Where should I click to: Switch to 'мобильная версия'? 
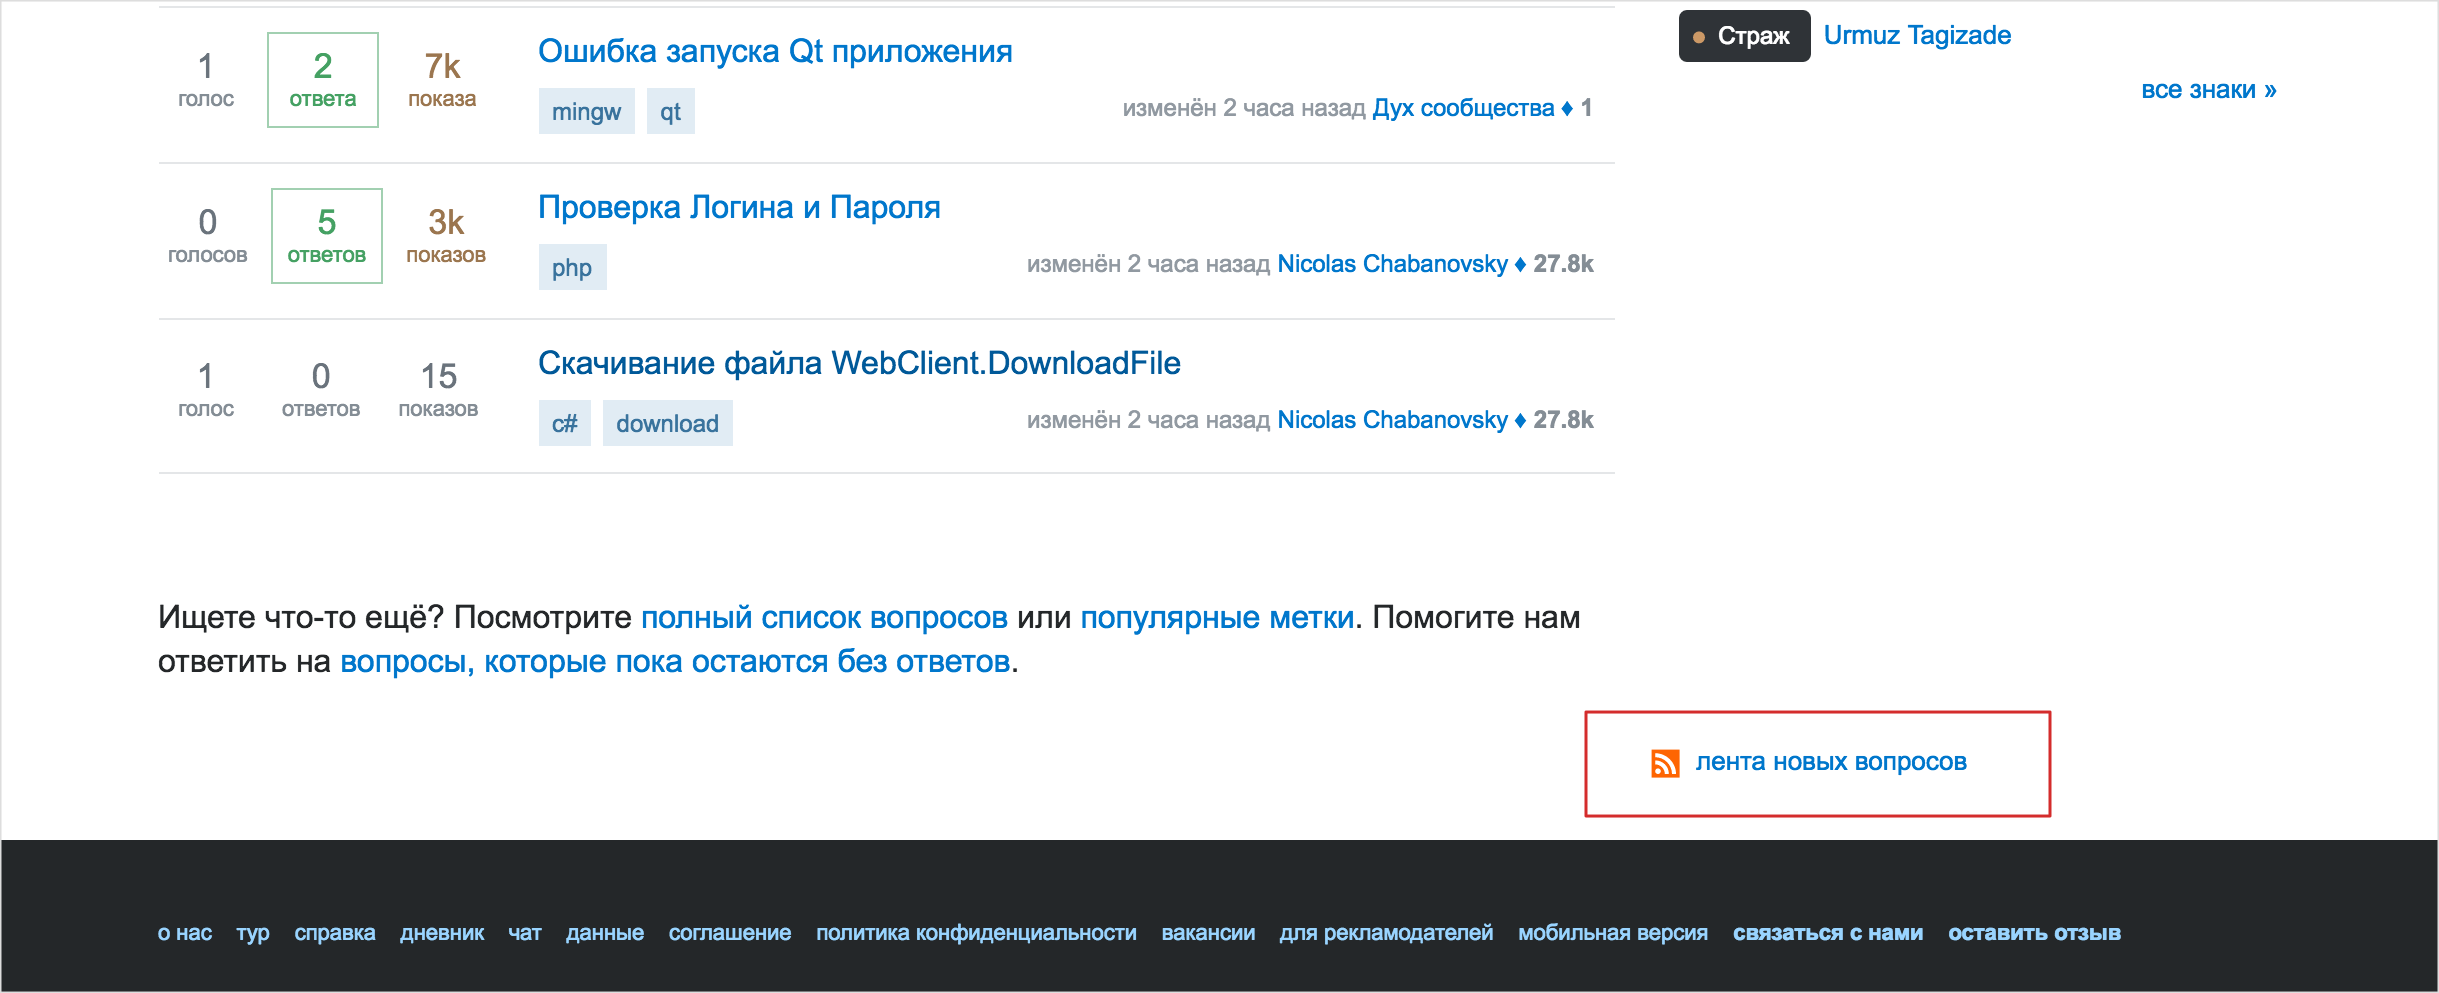[x=1613, y=933]
